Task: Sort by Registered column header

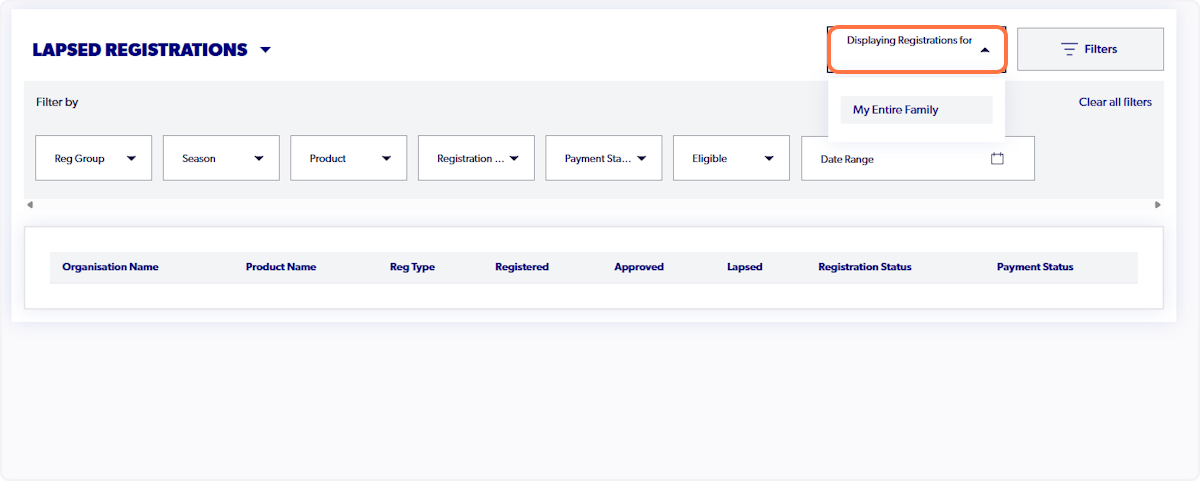Action: pos(522,267)
